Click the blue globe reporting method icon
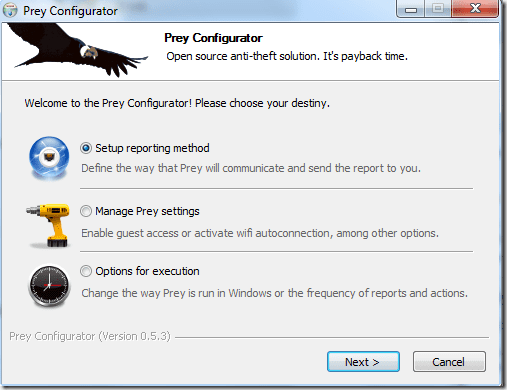Viewport: 507px width, 390px height. coord(49,158)
